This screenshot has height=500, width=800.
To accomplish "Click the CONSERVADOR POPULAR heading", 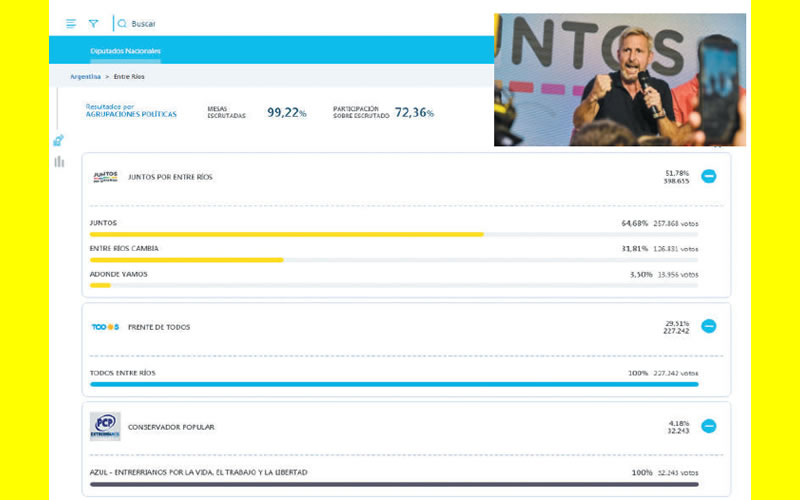I will click(171, 427).
